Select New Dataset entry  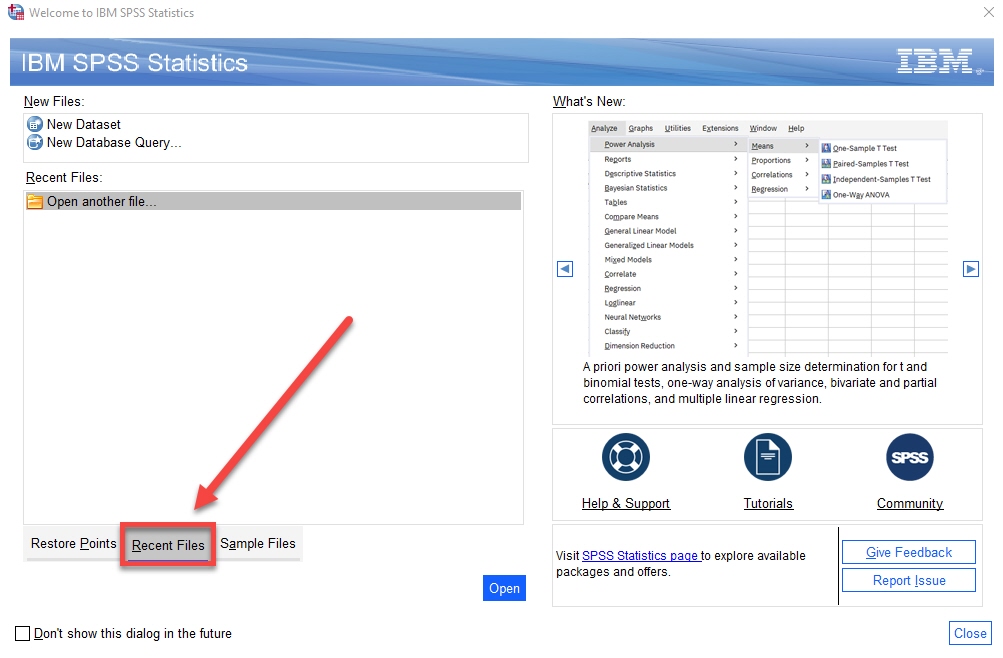[x=83, y=124]
